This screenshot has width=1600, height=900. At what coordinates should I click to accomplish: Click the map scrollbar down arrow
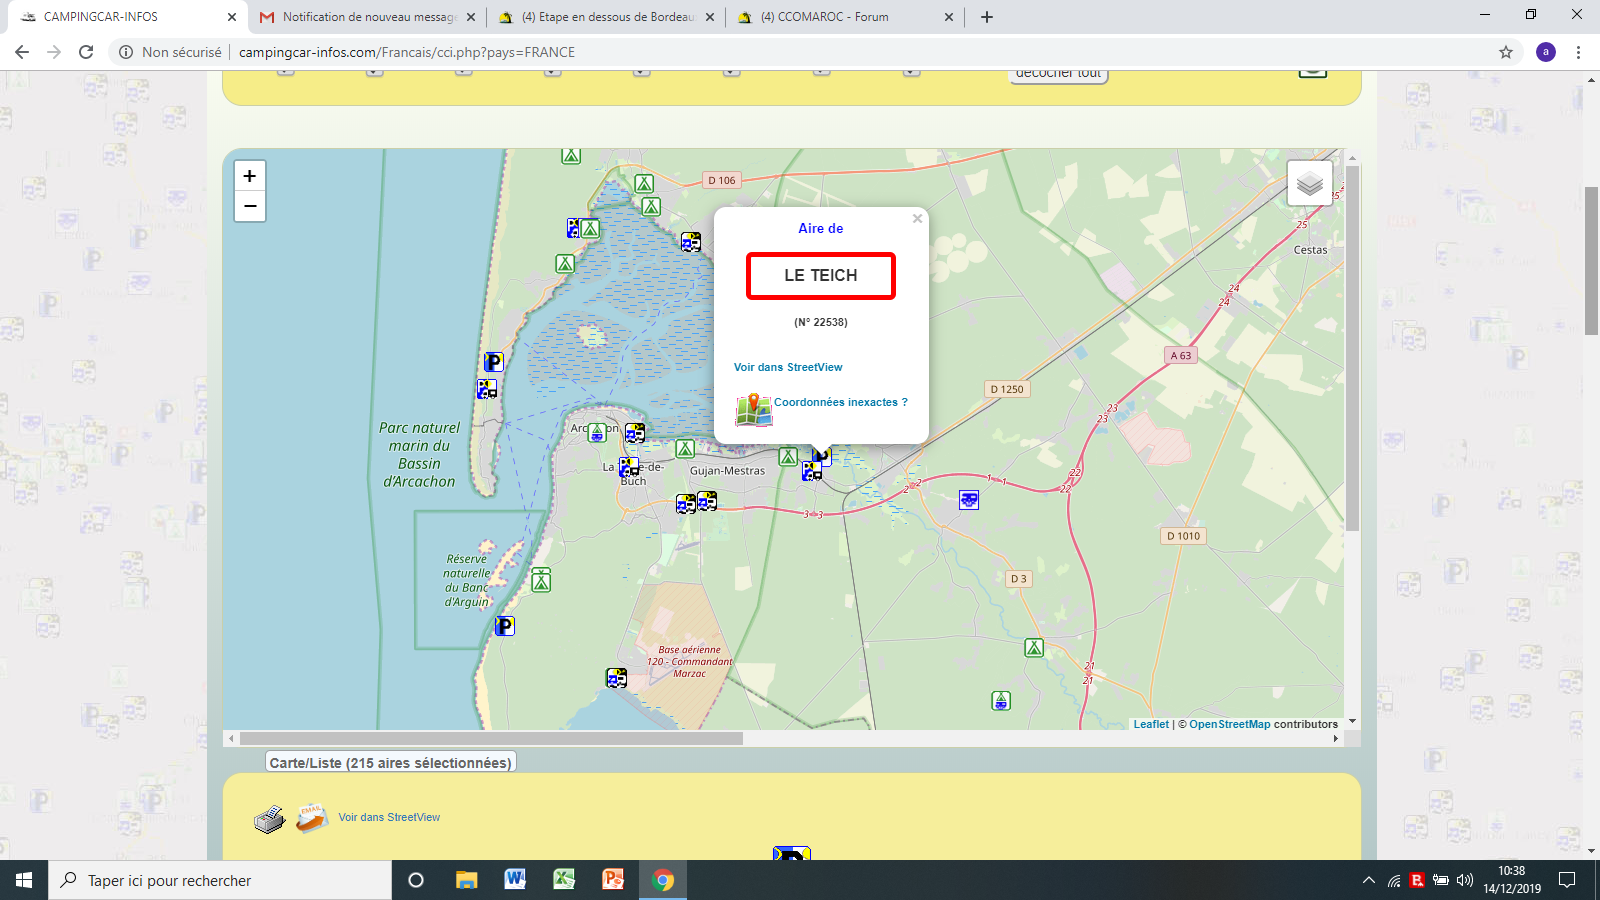(x=1353, y=721)
